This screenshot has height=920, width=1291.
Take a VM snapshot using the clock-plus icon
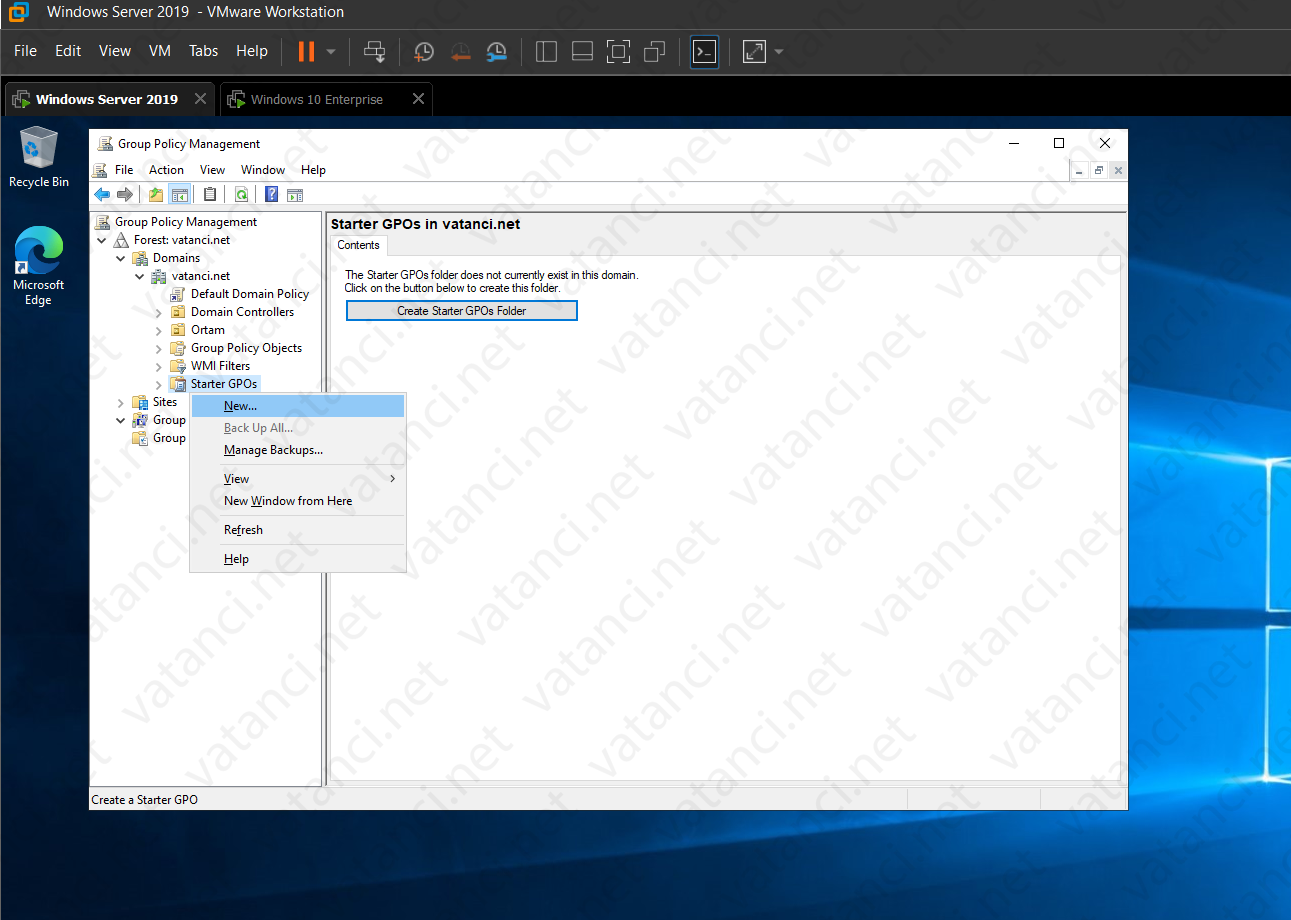pyautogui.click(x=423, y=51)
